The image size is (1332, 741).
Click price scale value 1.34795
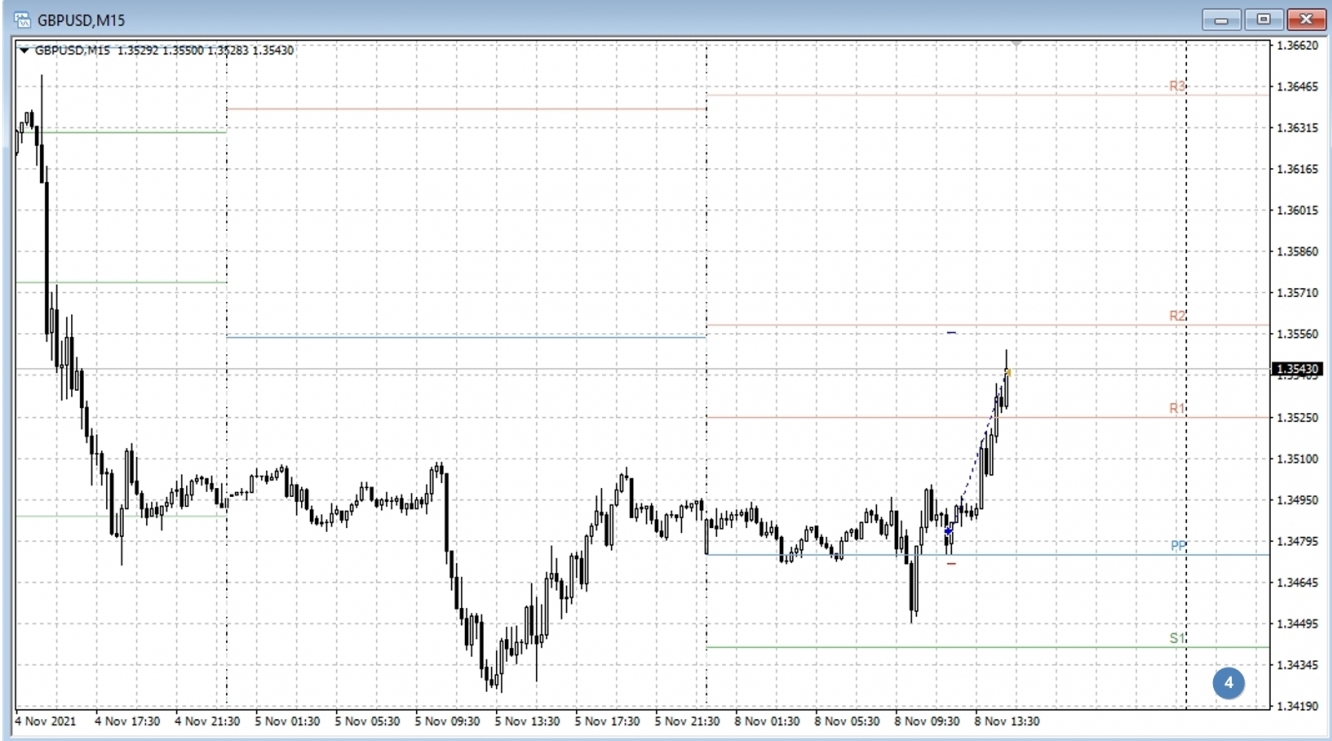[1299, 541]
